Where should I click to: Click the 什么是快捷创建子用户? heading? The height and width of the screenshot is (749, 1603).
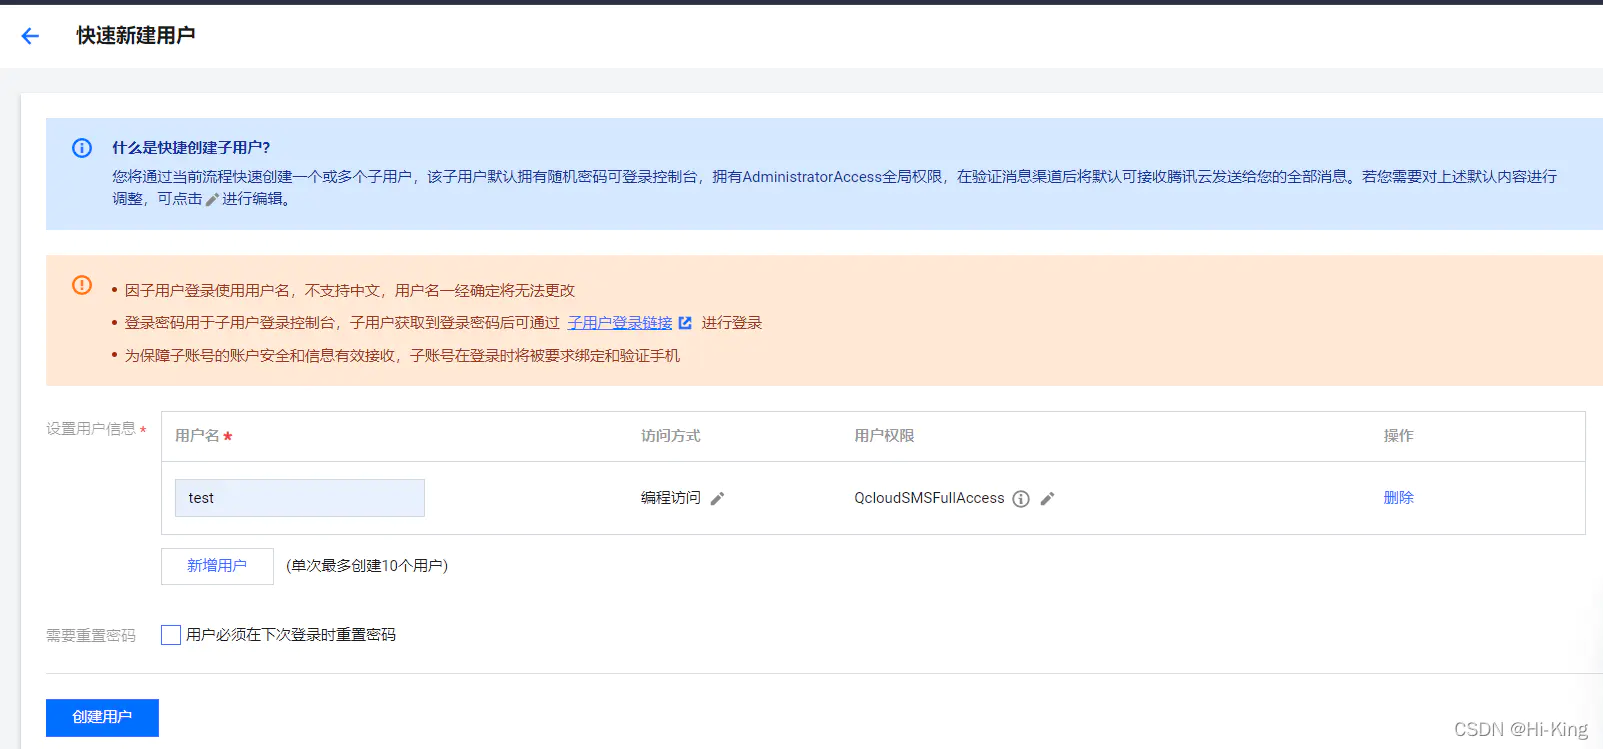[191, 148]
